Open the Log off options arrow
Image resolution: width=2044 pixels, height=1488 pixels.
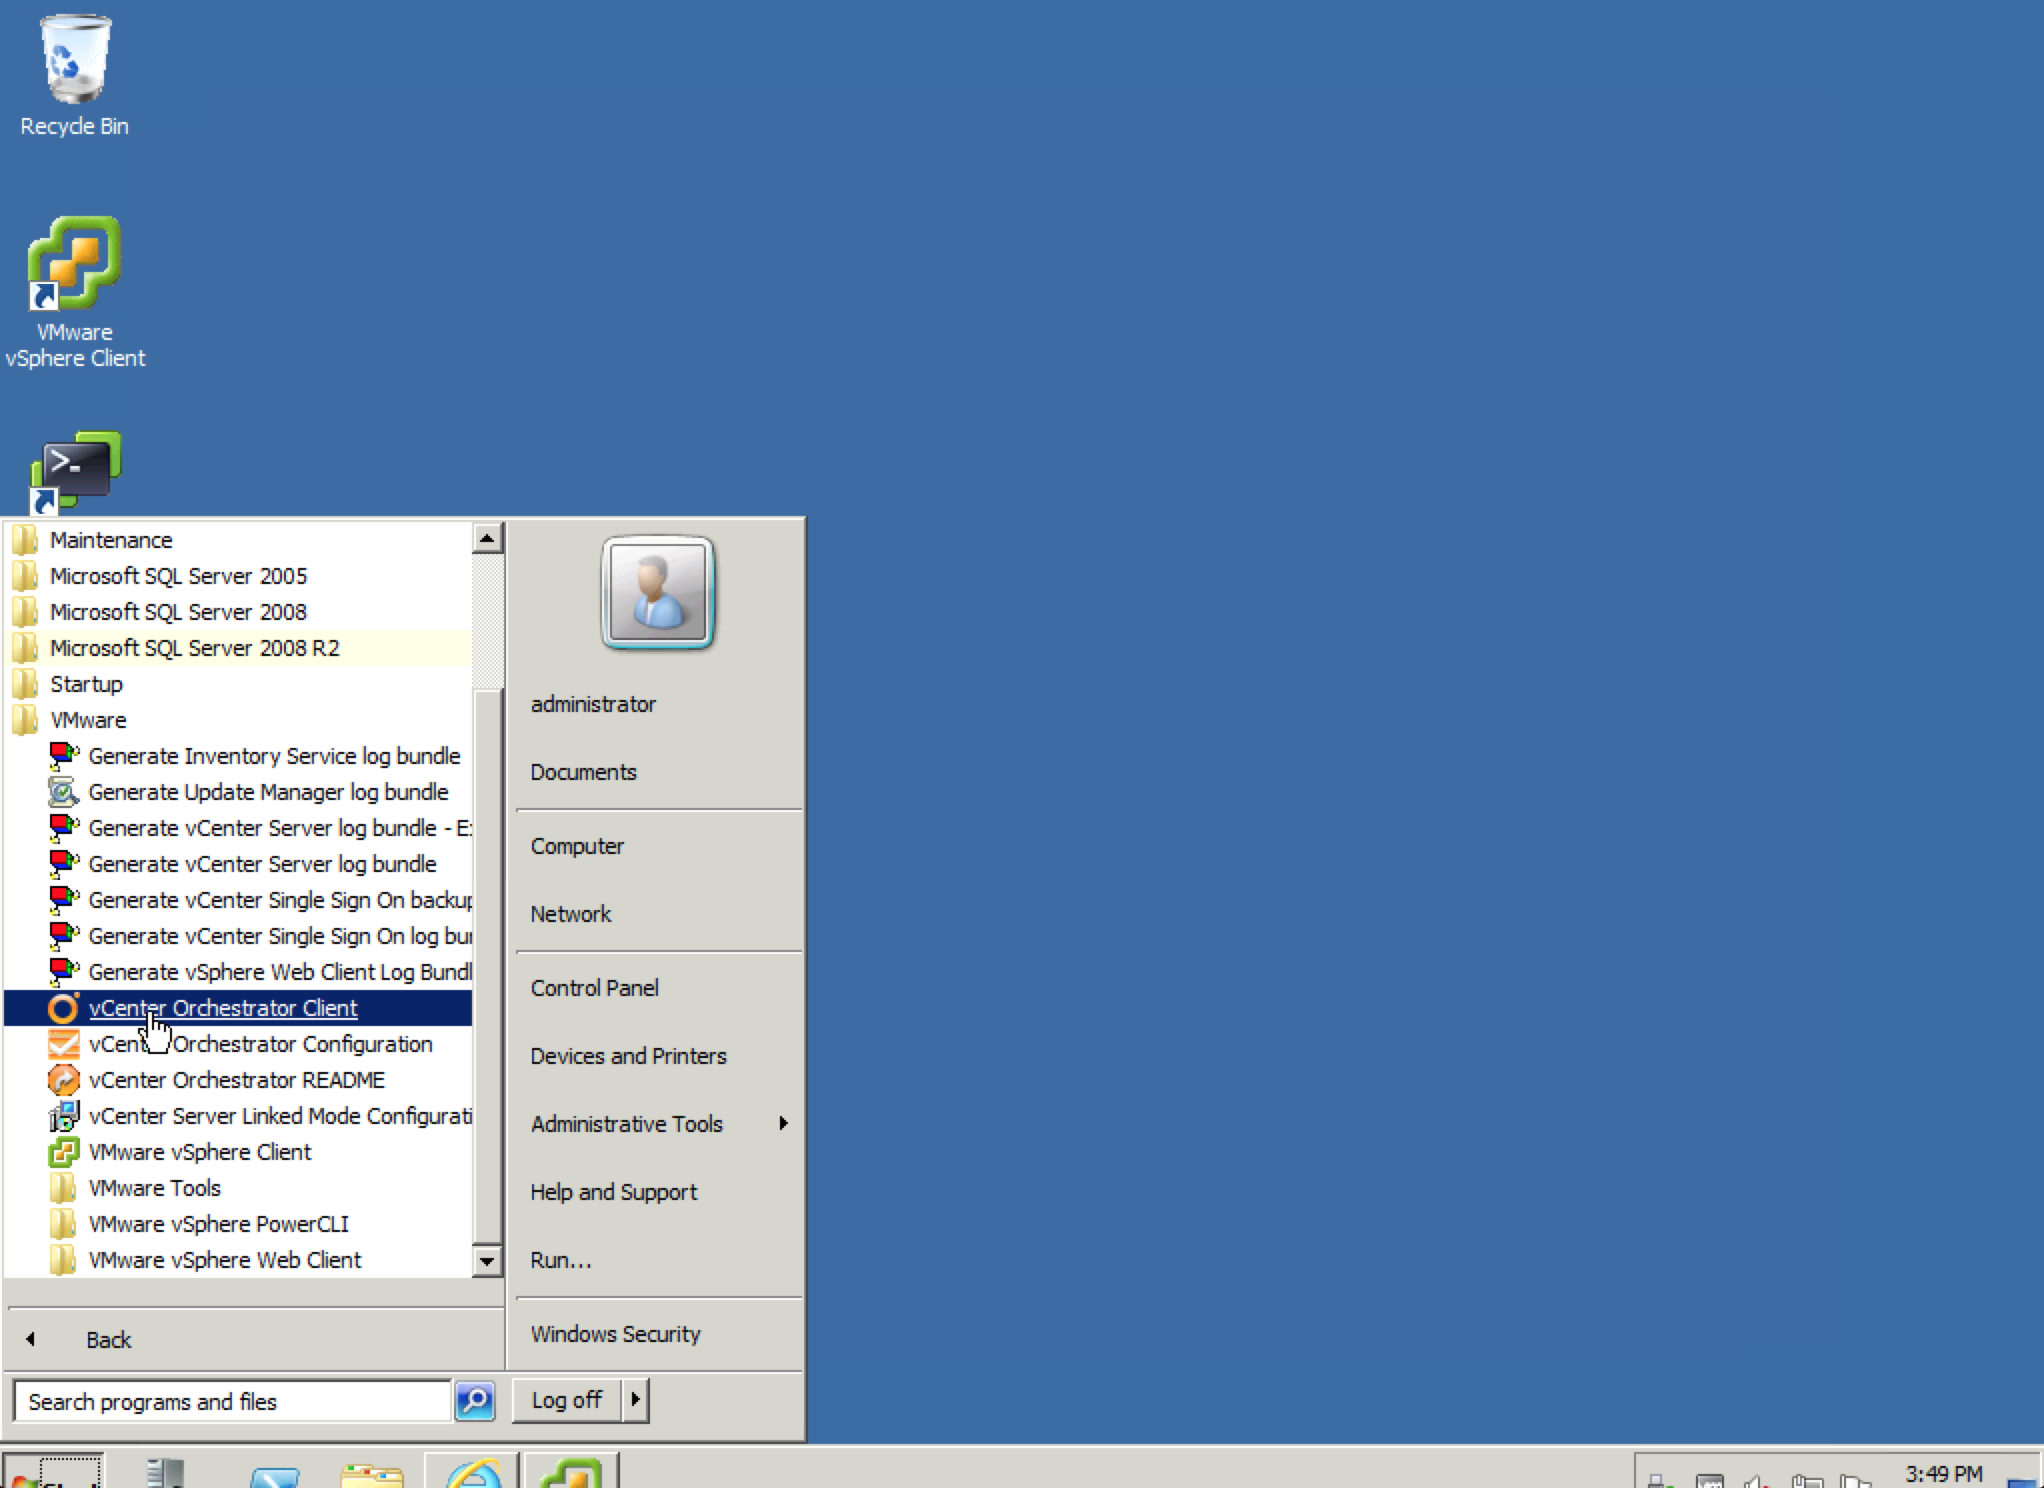pyautogui.click(x=635, y=1400)
